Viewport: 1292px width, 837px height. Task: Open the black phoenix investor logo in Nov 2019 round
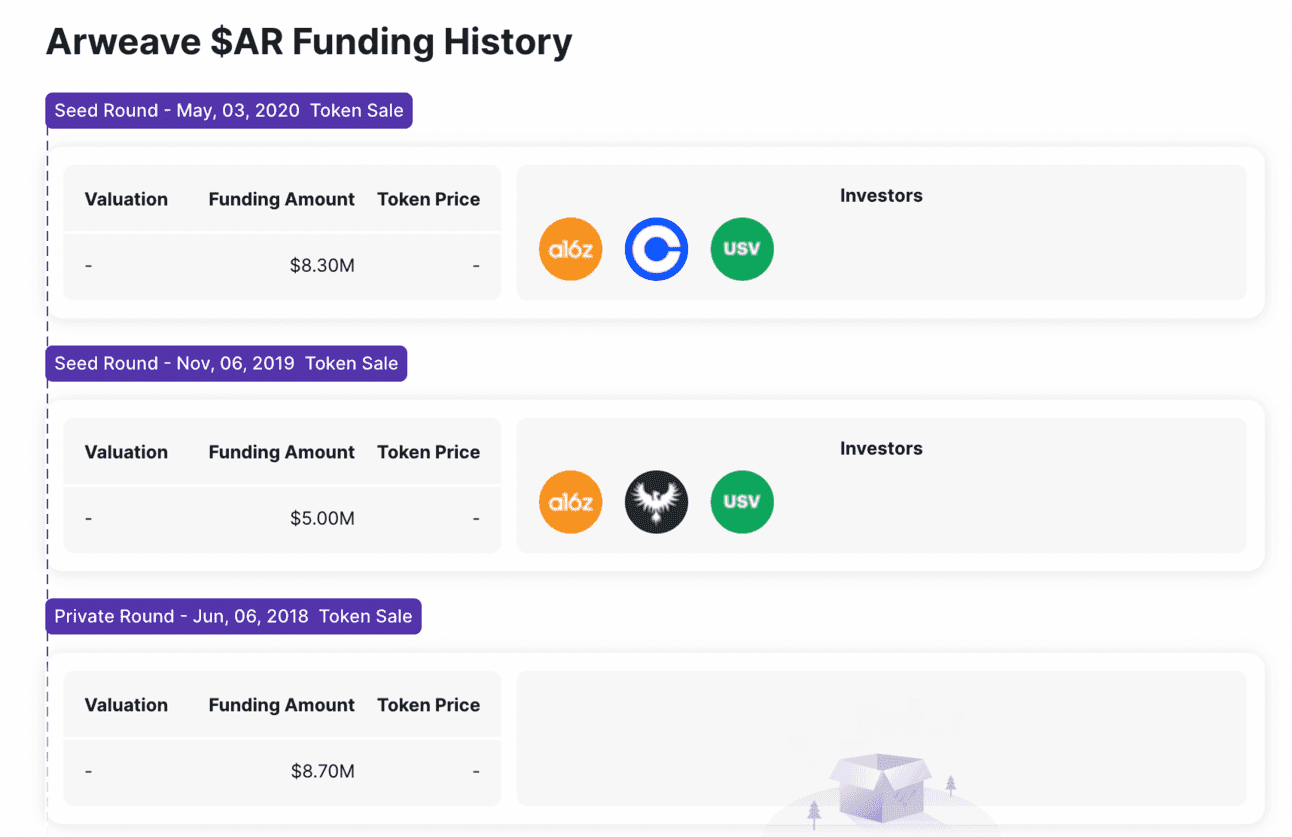(656, 502)
